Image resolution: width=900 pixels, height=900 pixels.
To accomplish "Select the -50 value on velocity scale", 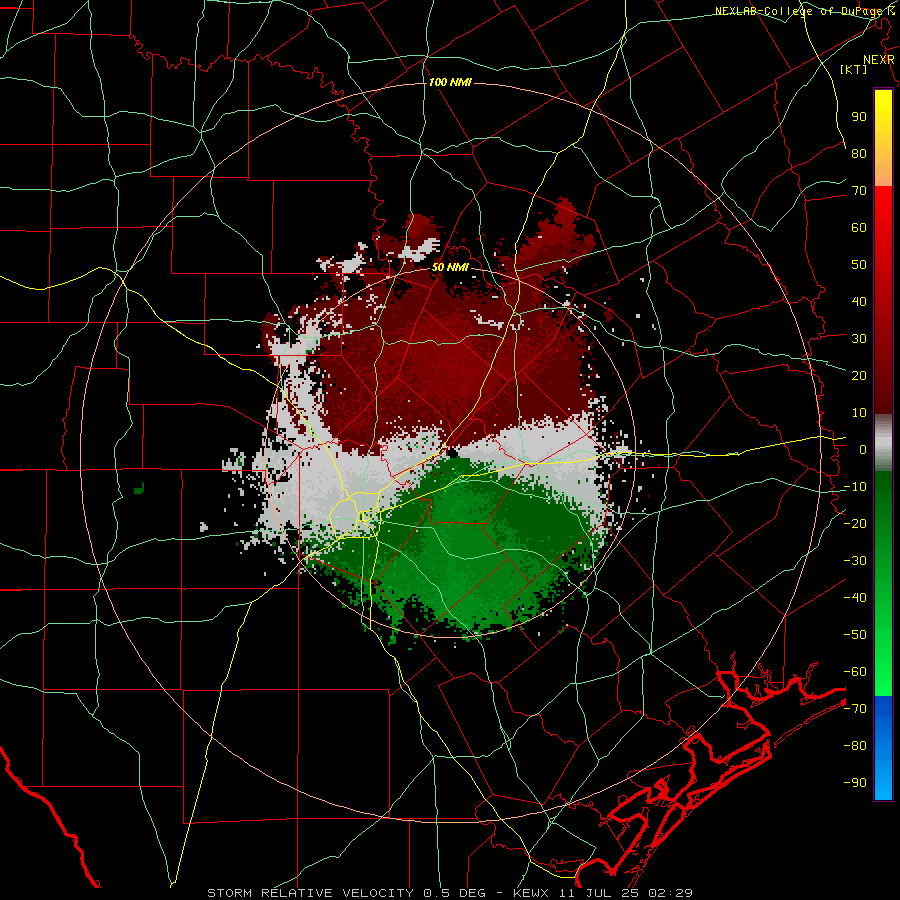I will pos(855,635).
